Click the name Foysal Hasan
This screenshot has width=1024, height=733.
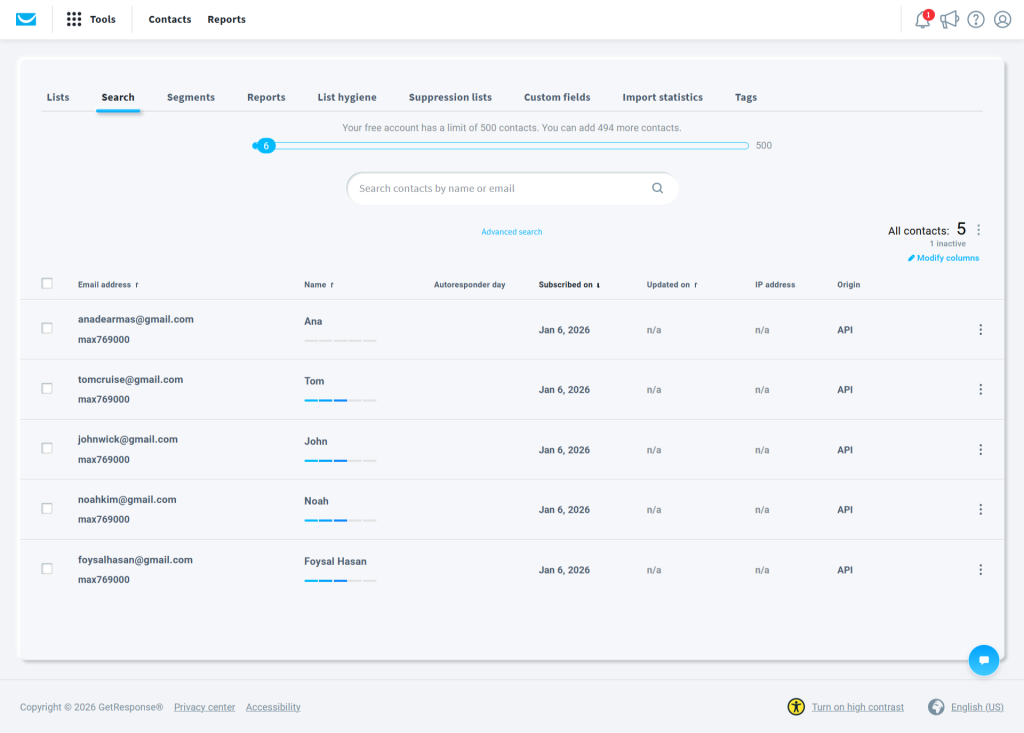coord(335,561)
